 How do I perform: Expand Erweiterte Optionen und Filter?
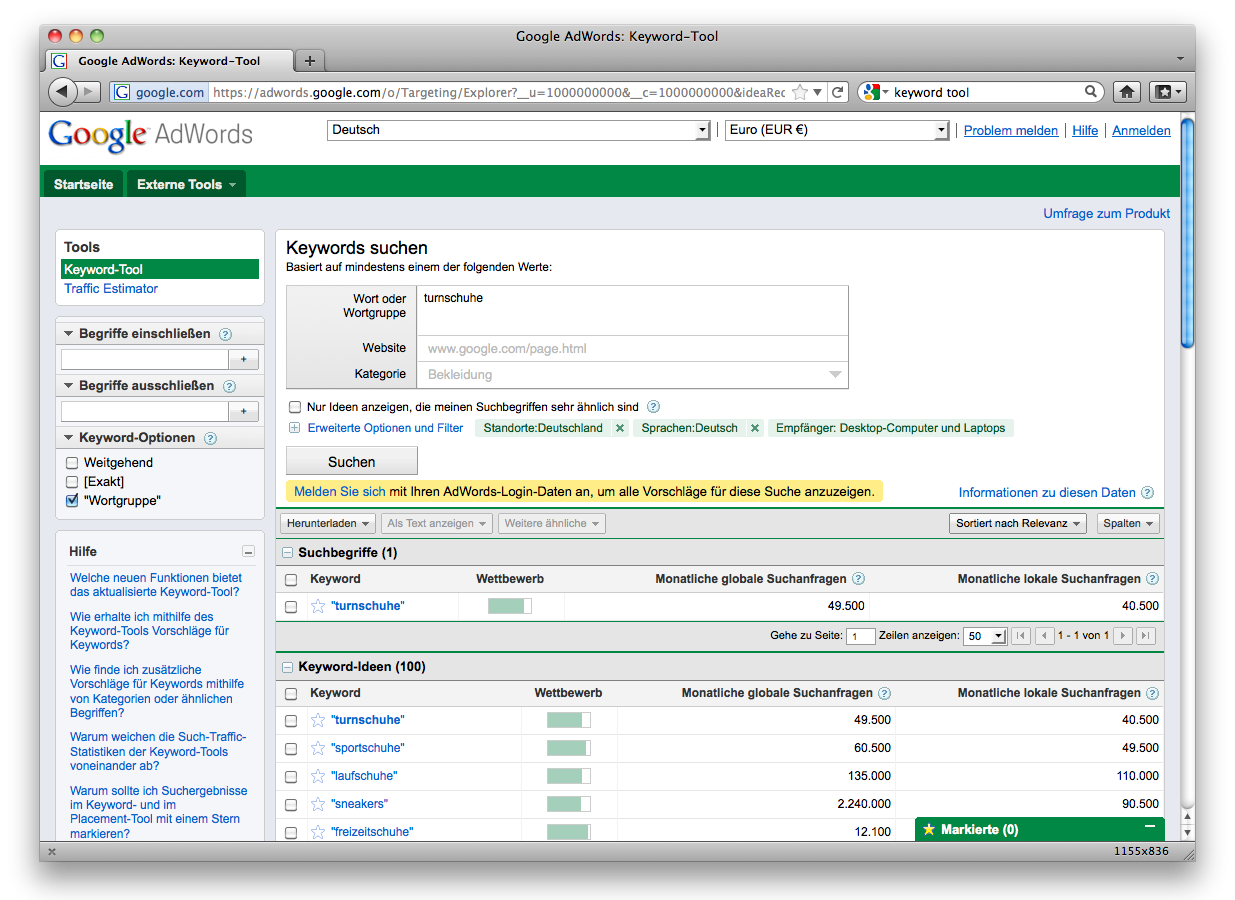[294, 428]
